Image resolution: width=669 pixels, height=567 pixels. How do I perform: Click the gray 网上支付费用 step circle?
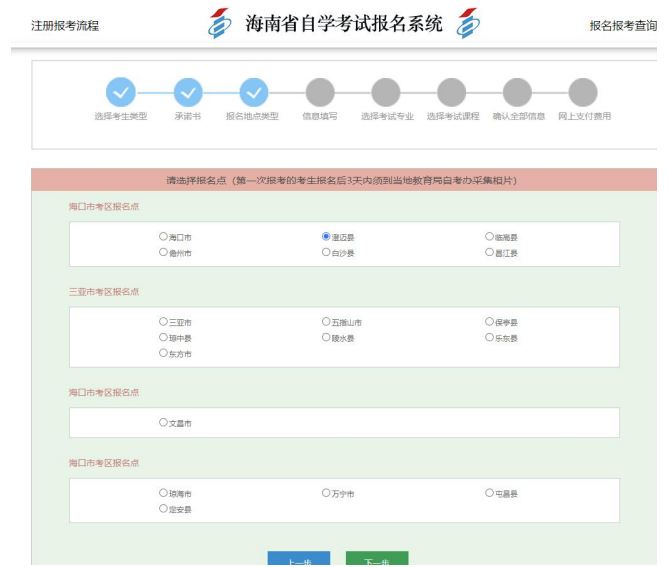583,93
